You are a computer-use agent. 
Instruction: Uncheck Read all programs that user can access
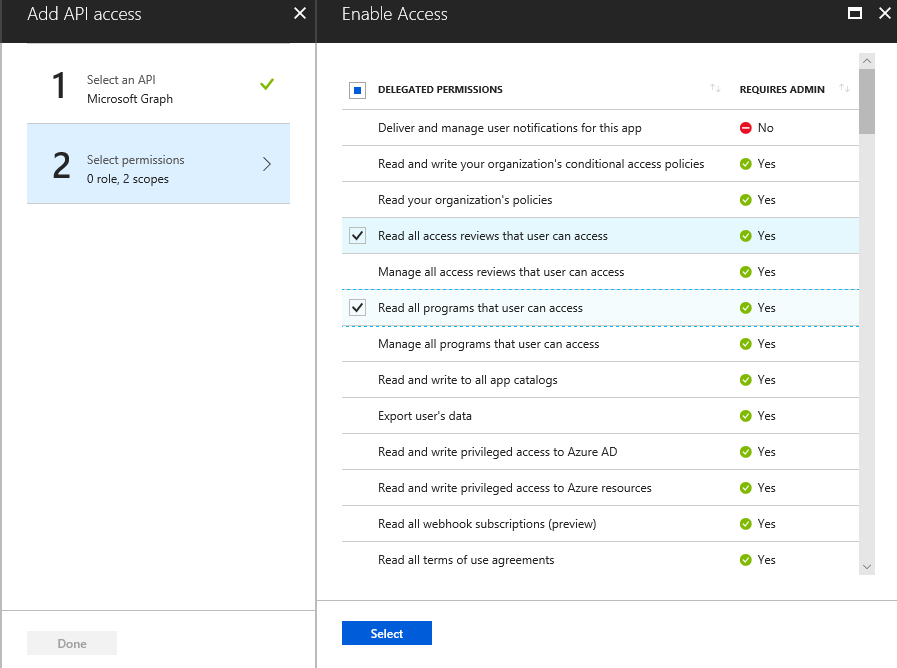(x=358, y=307)
